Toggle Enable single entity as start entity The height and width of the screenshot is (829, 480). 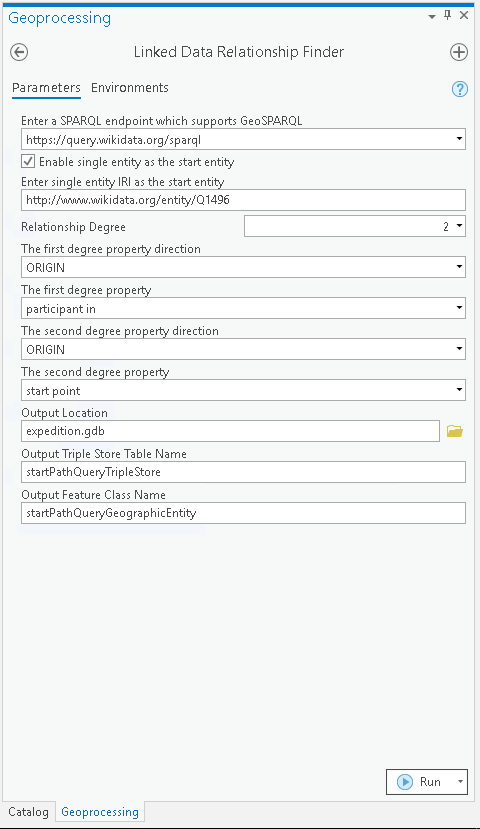28,161
